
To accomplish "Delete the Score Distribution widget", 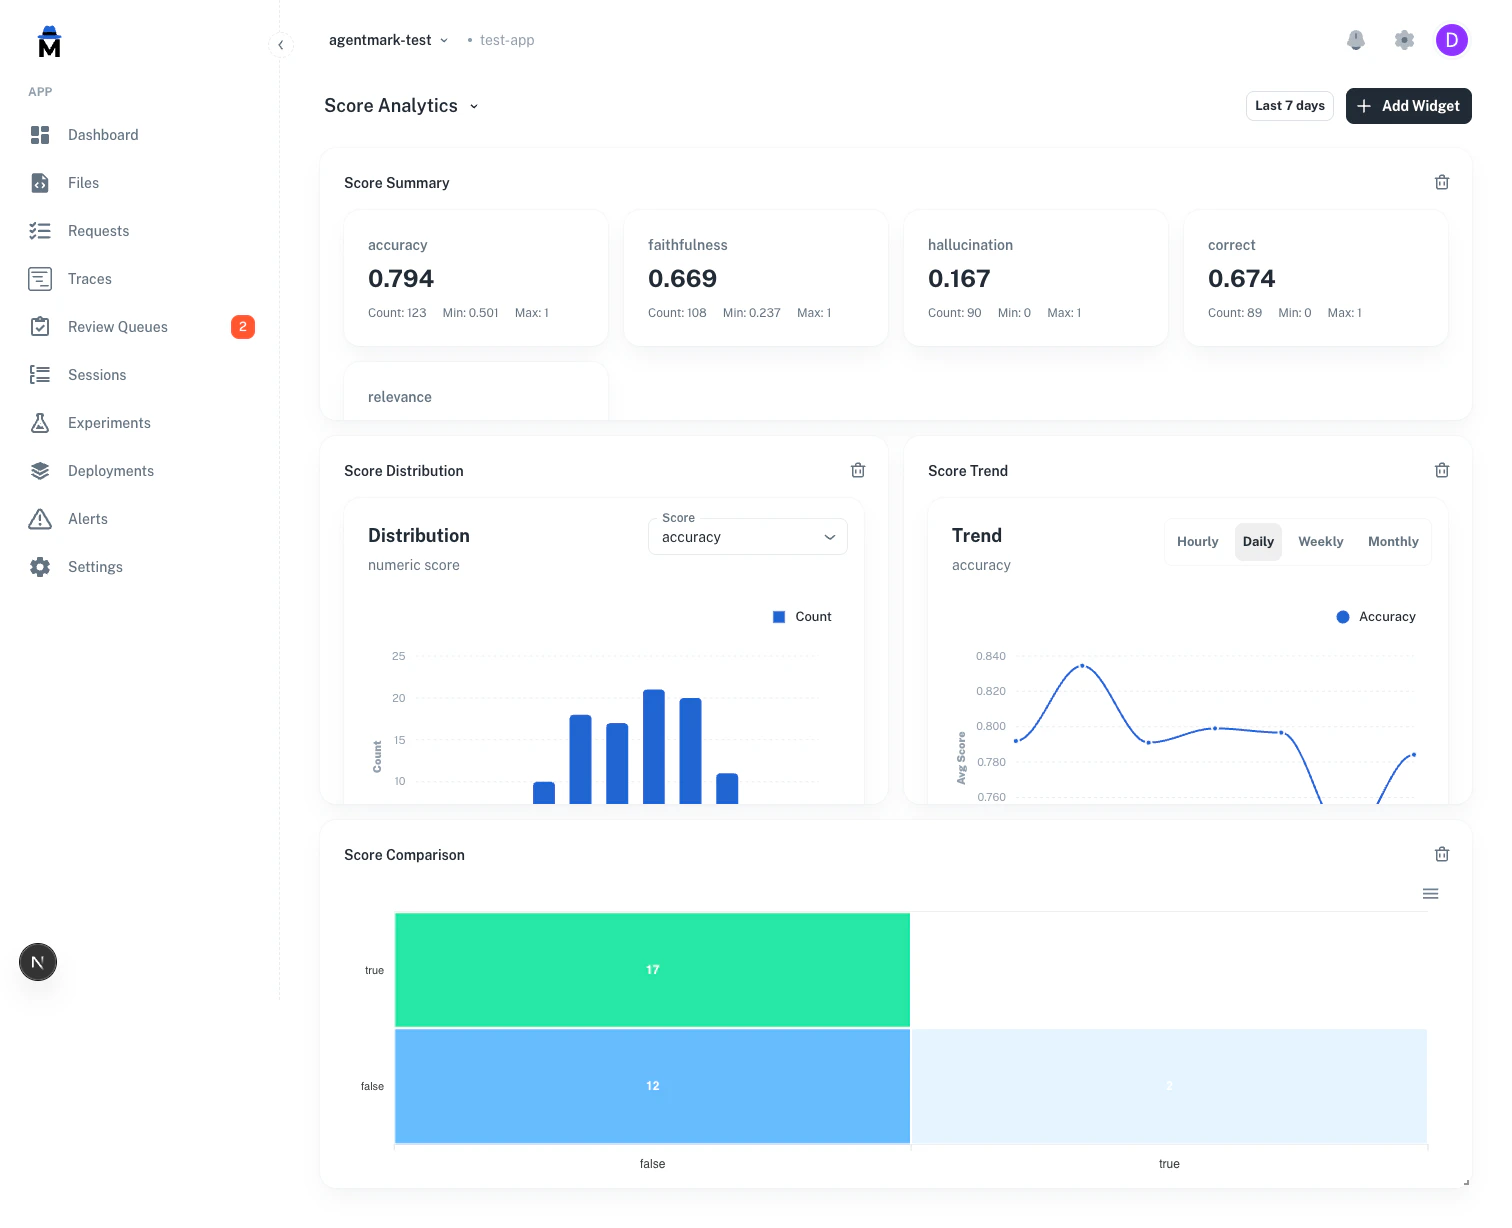I will click(x=858, y=470).
